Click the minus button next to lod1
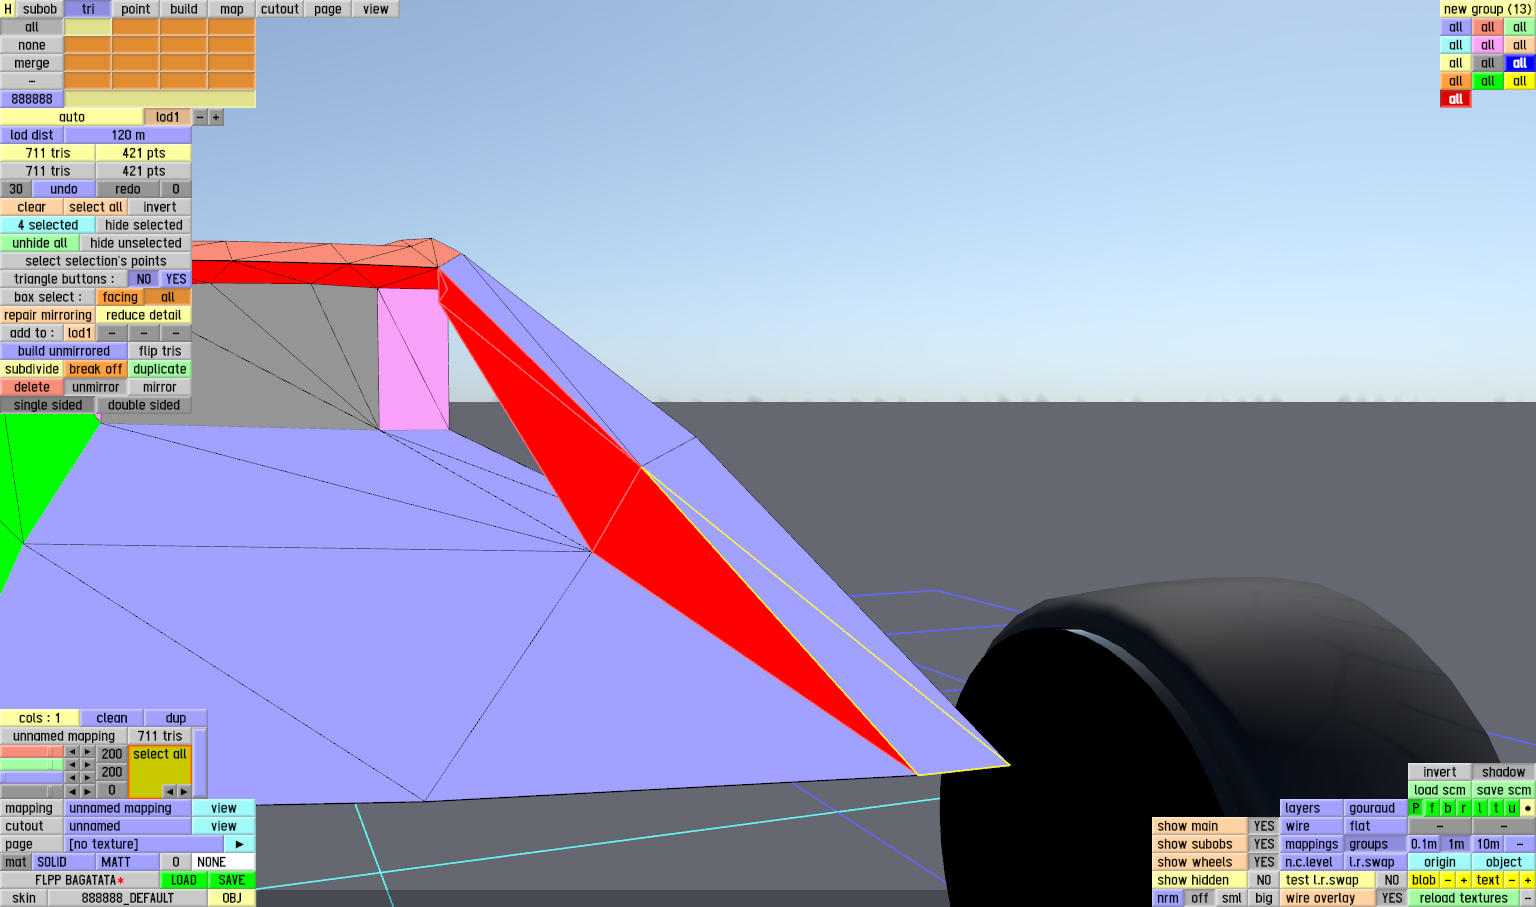The height and width of the screenshot is (907, 1536). click(200, 117)
